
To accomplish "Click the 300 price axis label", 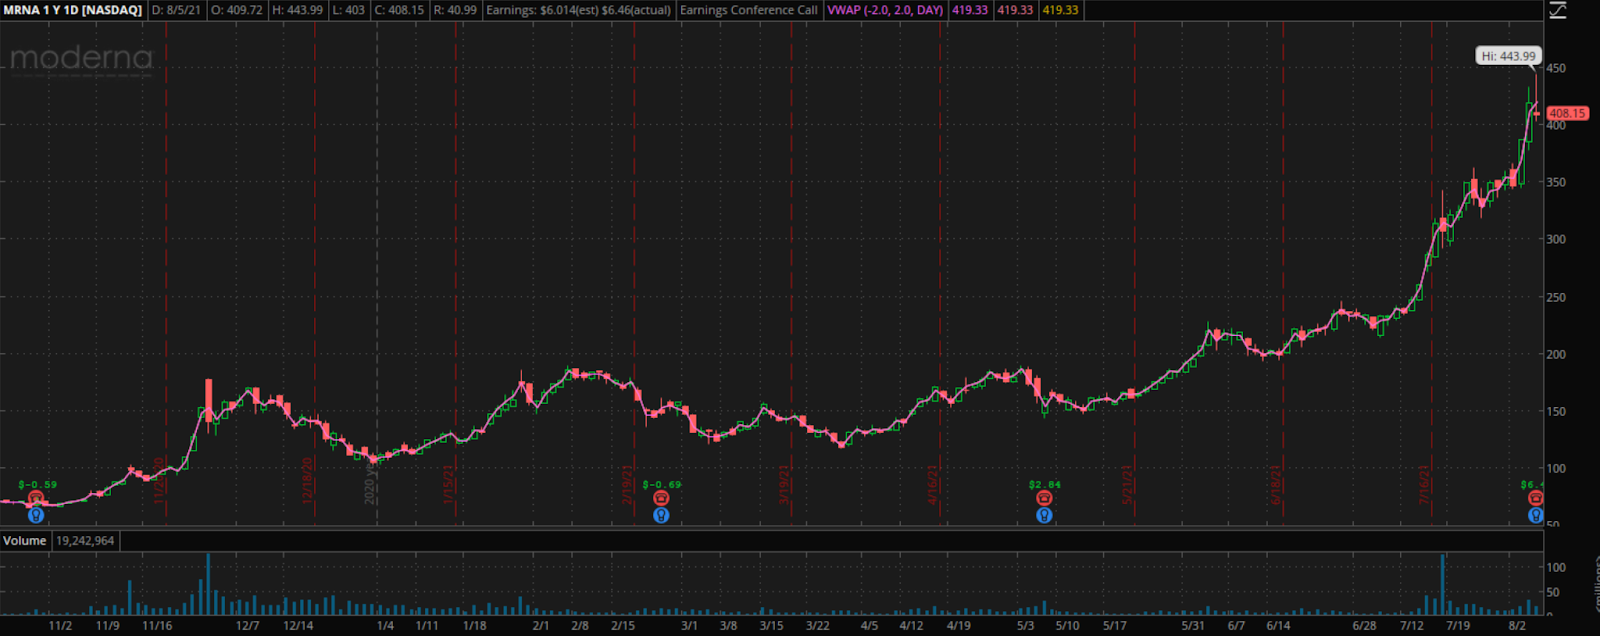I will (1556, 240).
